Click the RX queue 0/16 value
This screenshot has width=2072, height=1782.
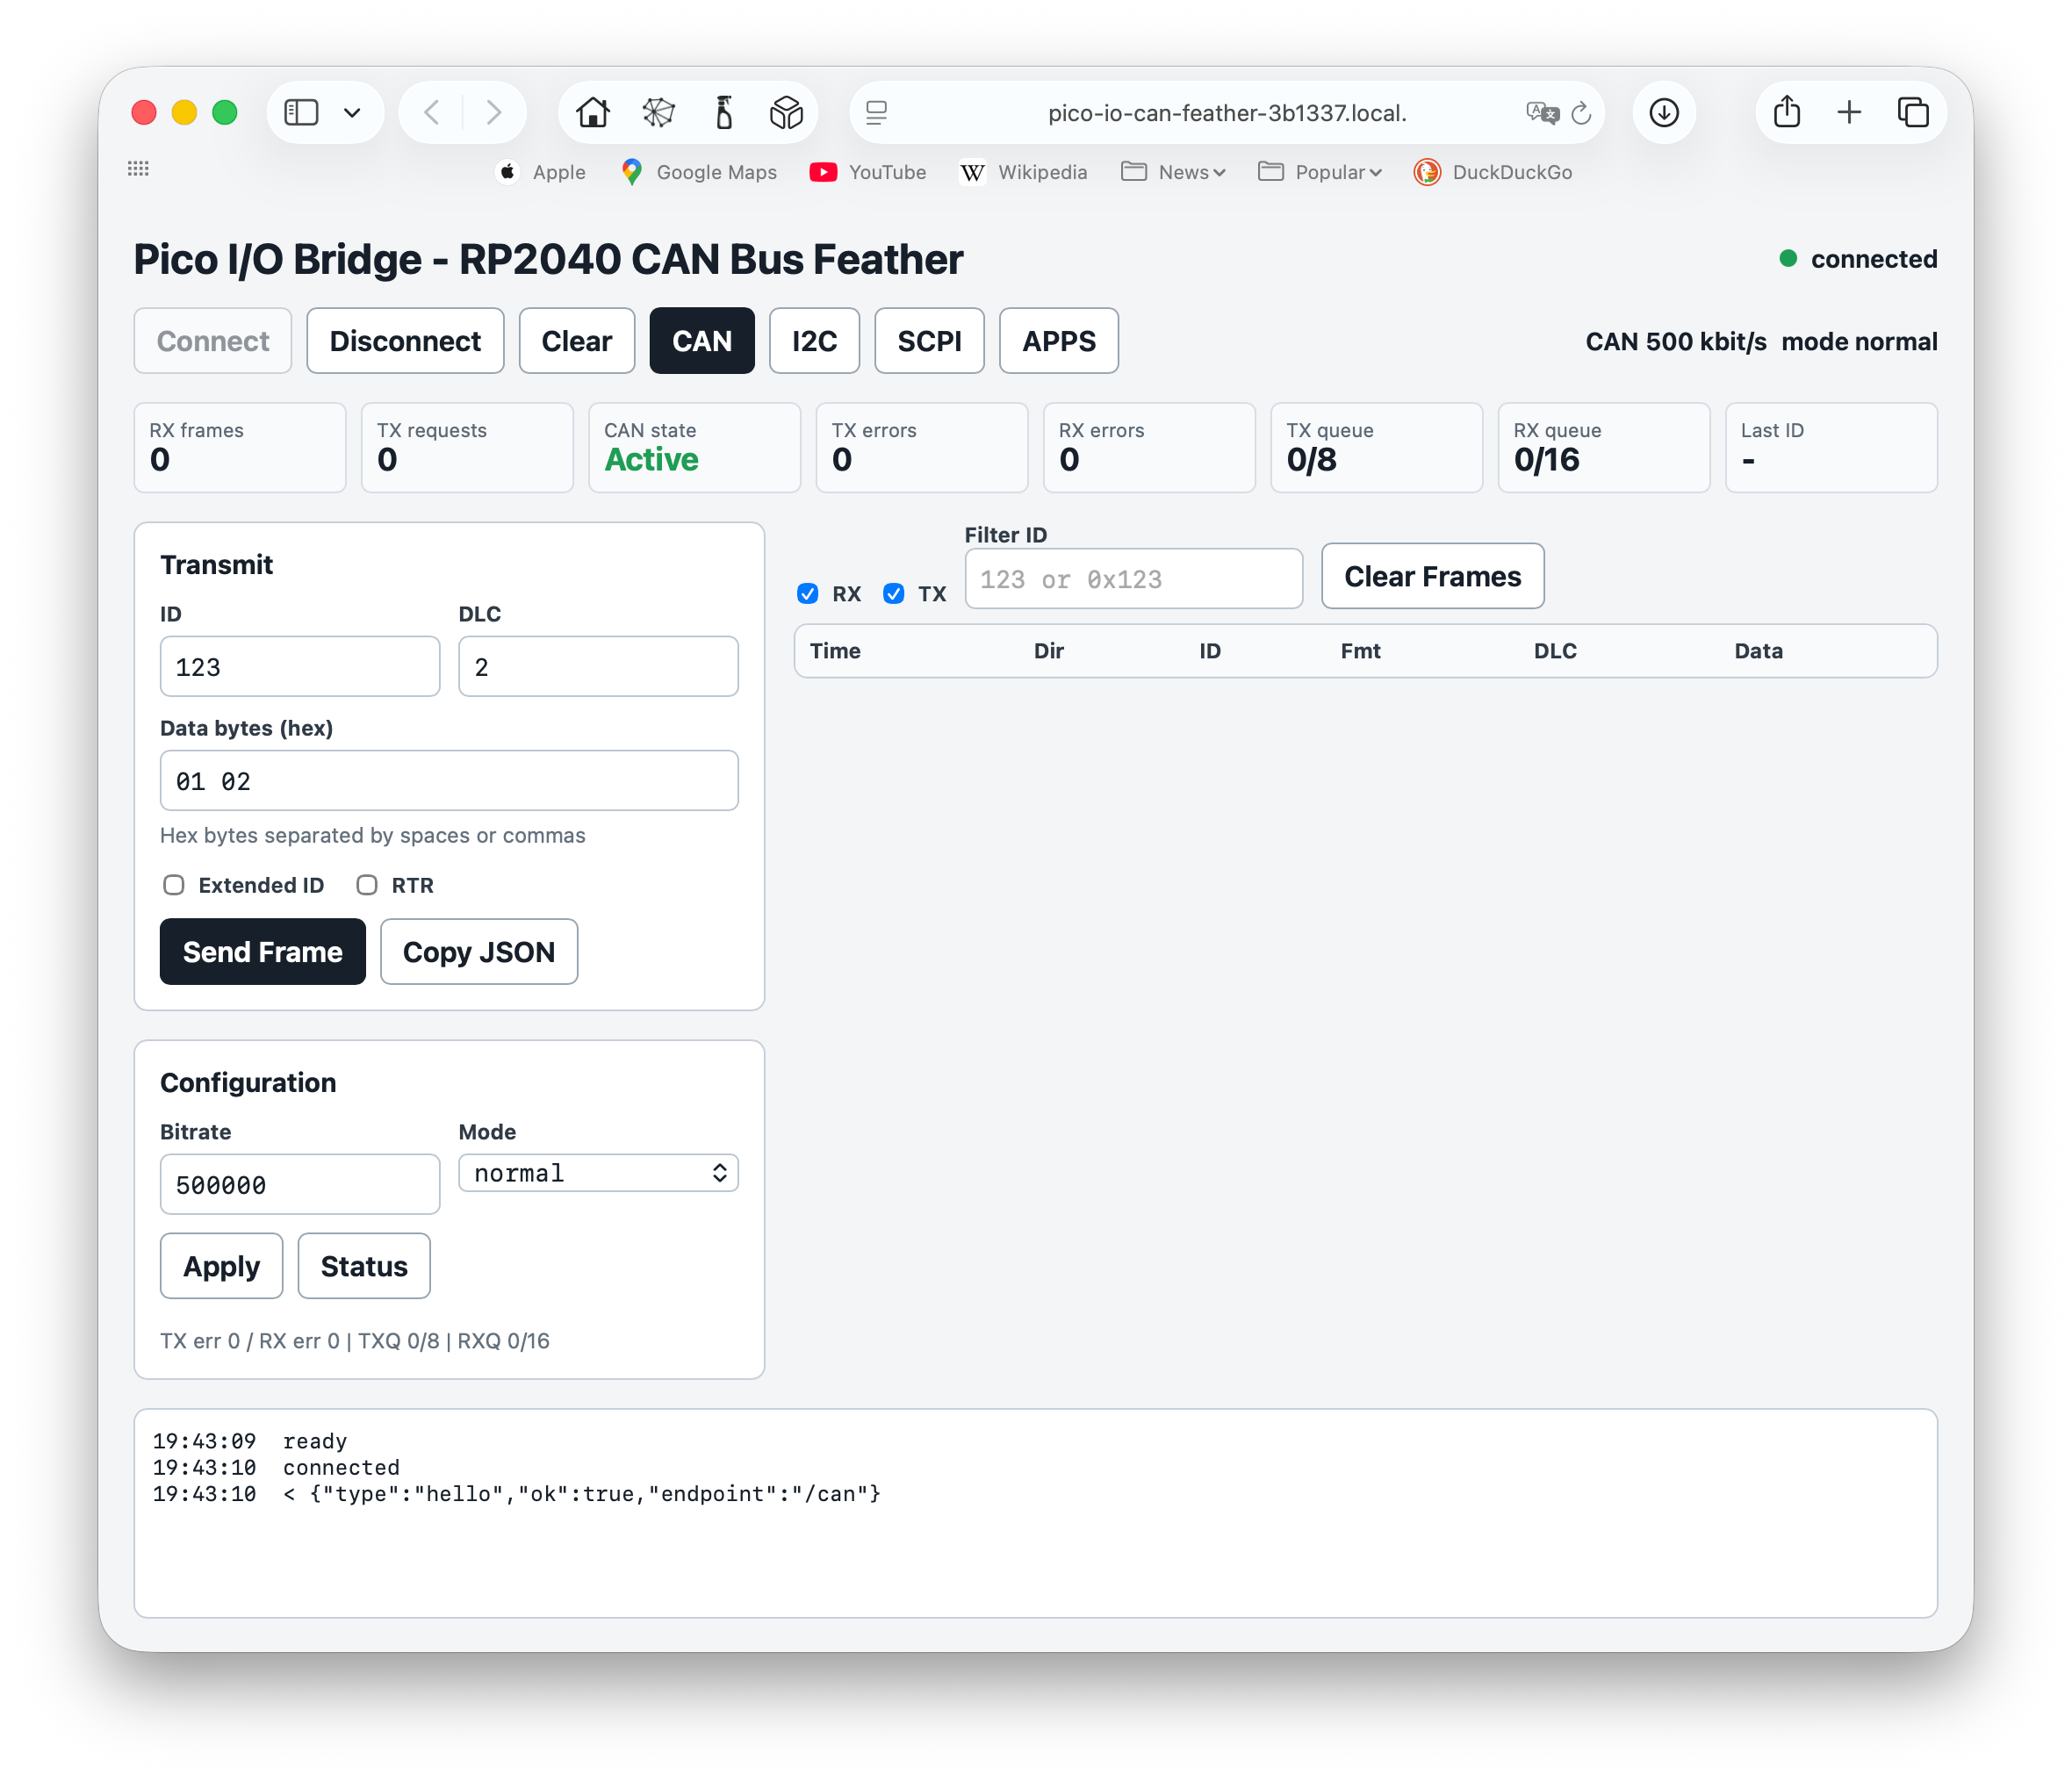click(x=1547, y=460)
